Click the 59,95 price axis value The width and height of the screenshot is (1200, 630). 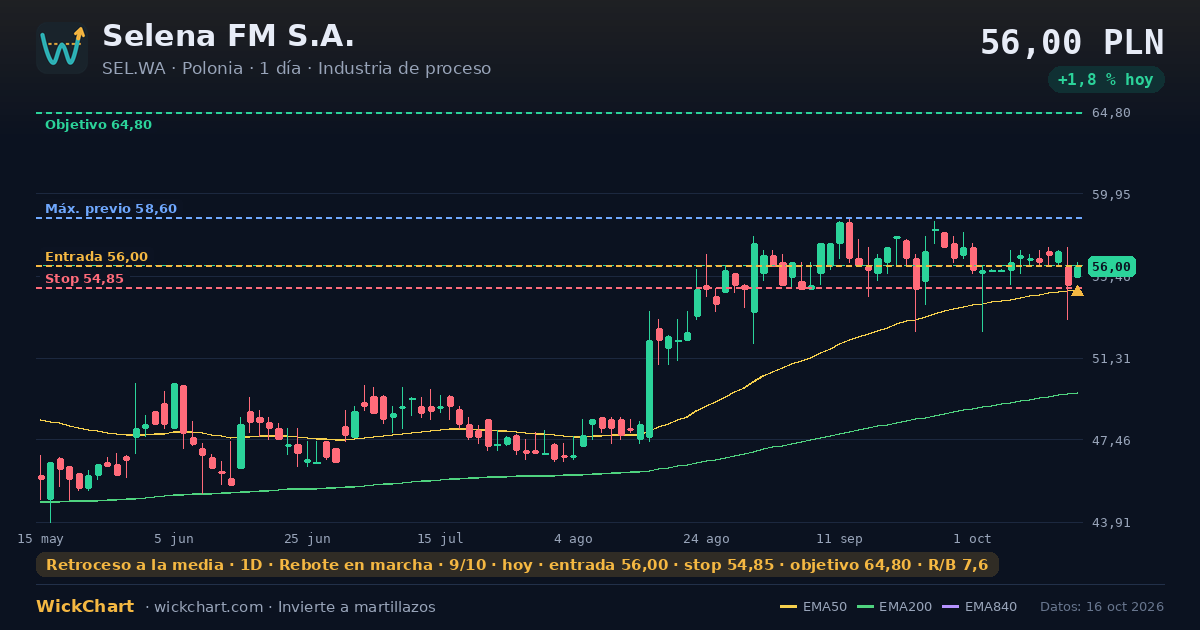point(1111,194)
